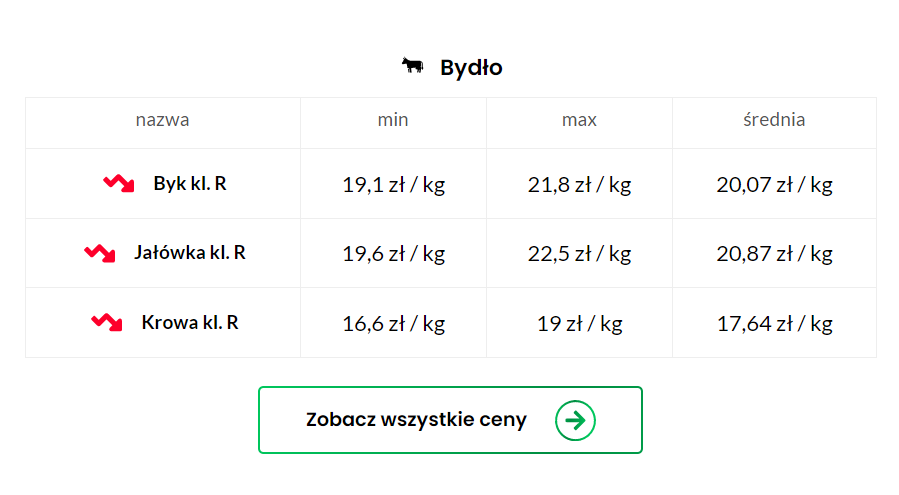Click the 19,1 zł / kg min price

[393, 185]
